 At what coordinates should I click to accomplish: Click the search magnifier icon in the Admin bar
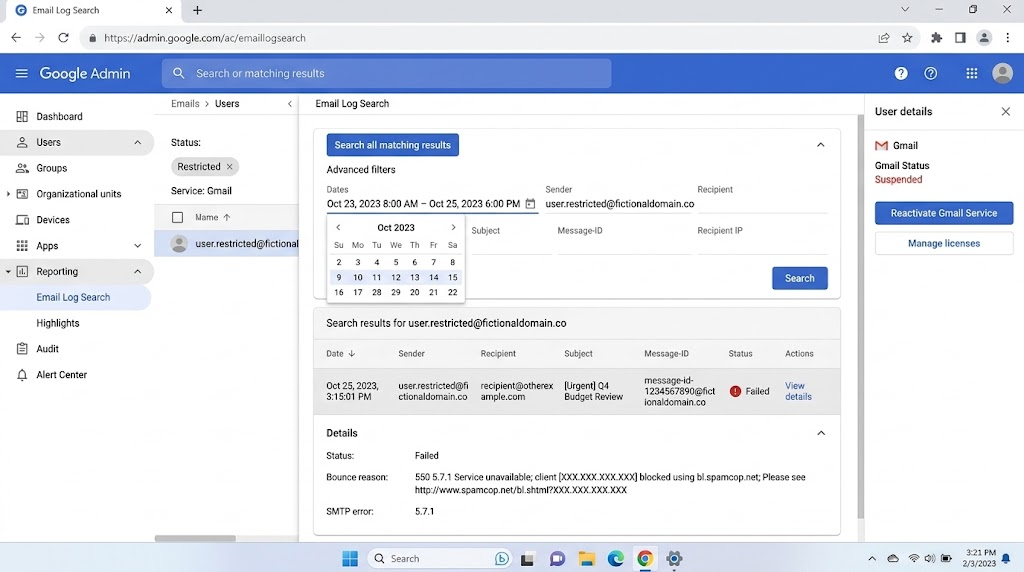[x=178, y=73]
